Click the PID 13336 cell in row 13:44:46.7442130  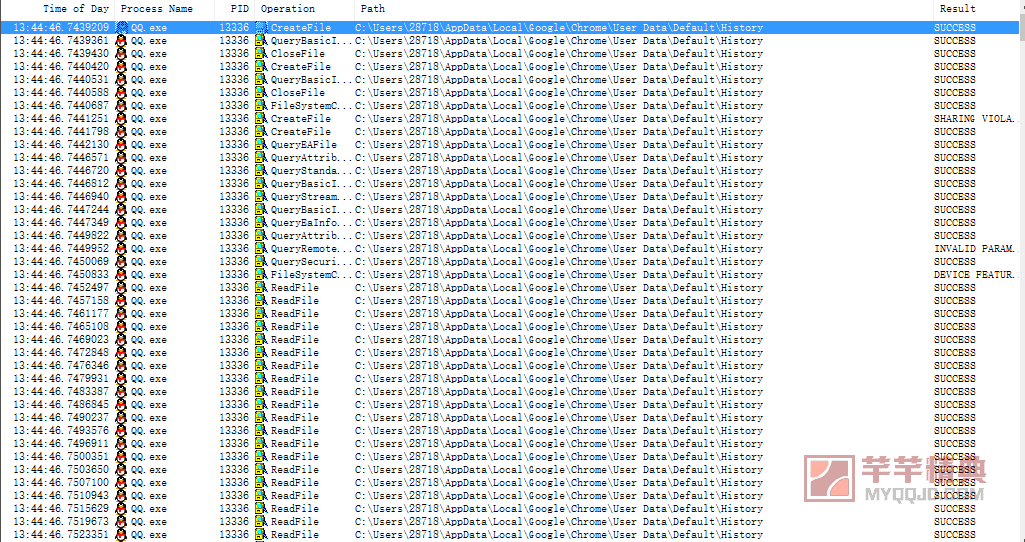pyautogui.click(x=234, y=144)
